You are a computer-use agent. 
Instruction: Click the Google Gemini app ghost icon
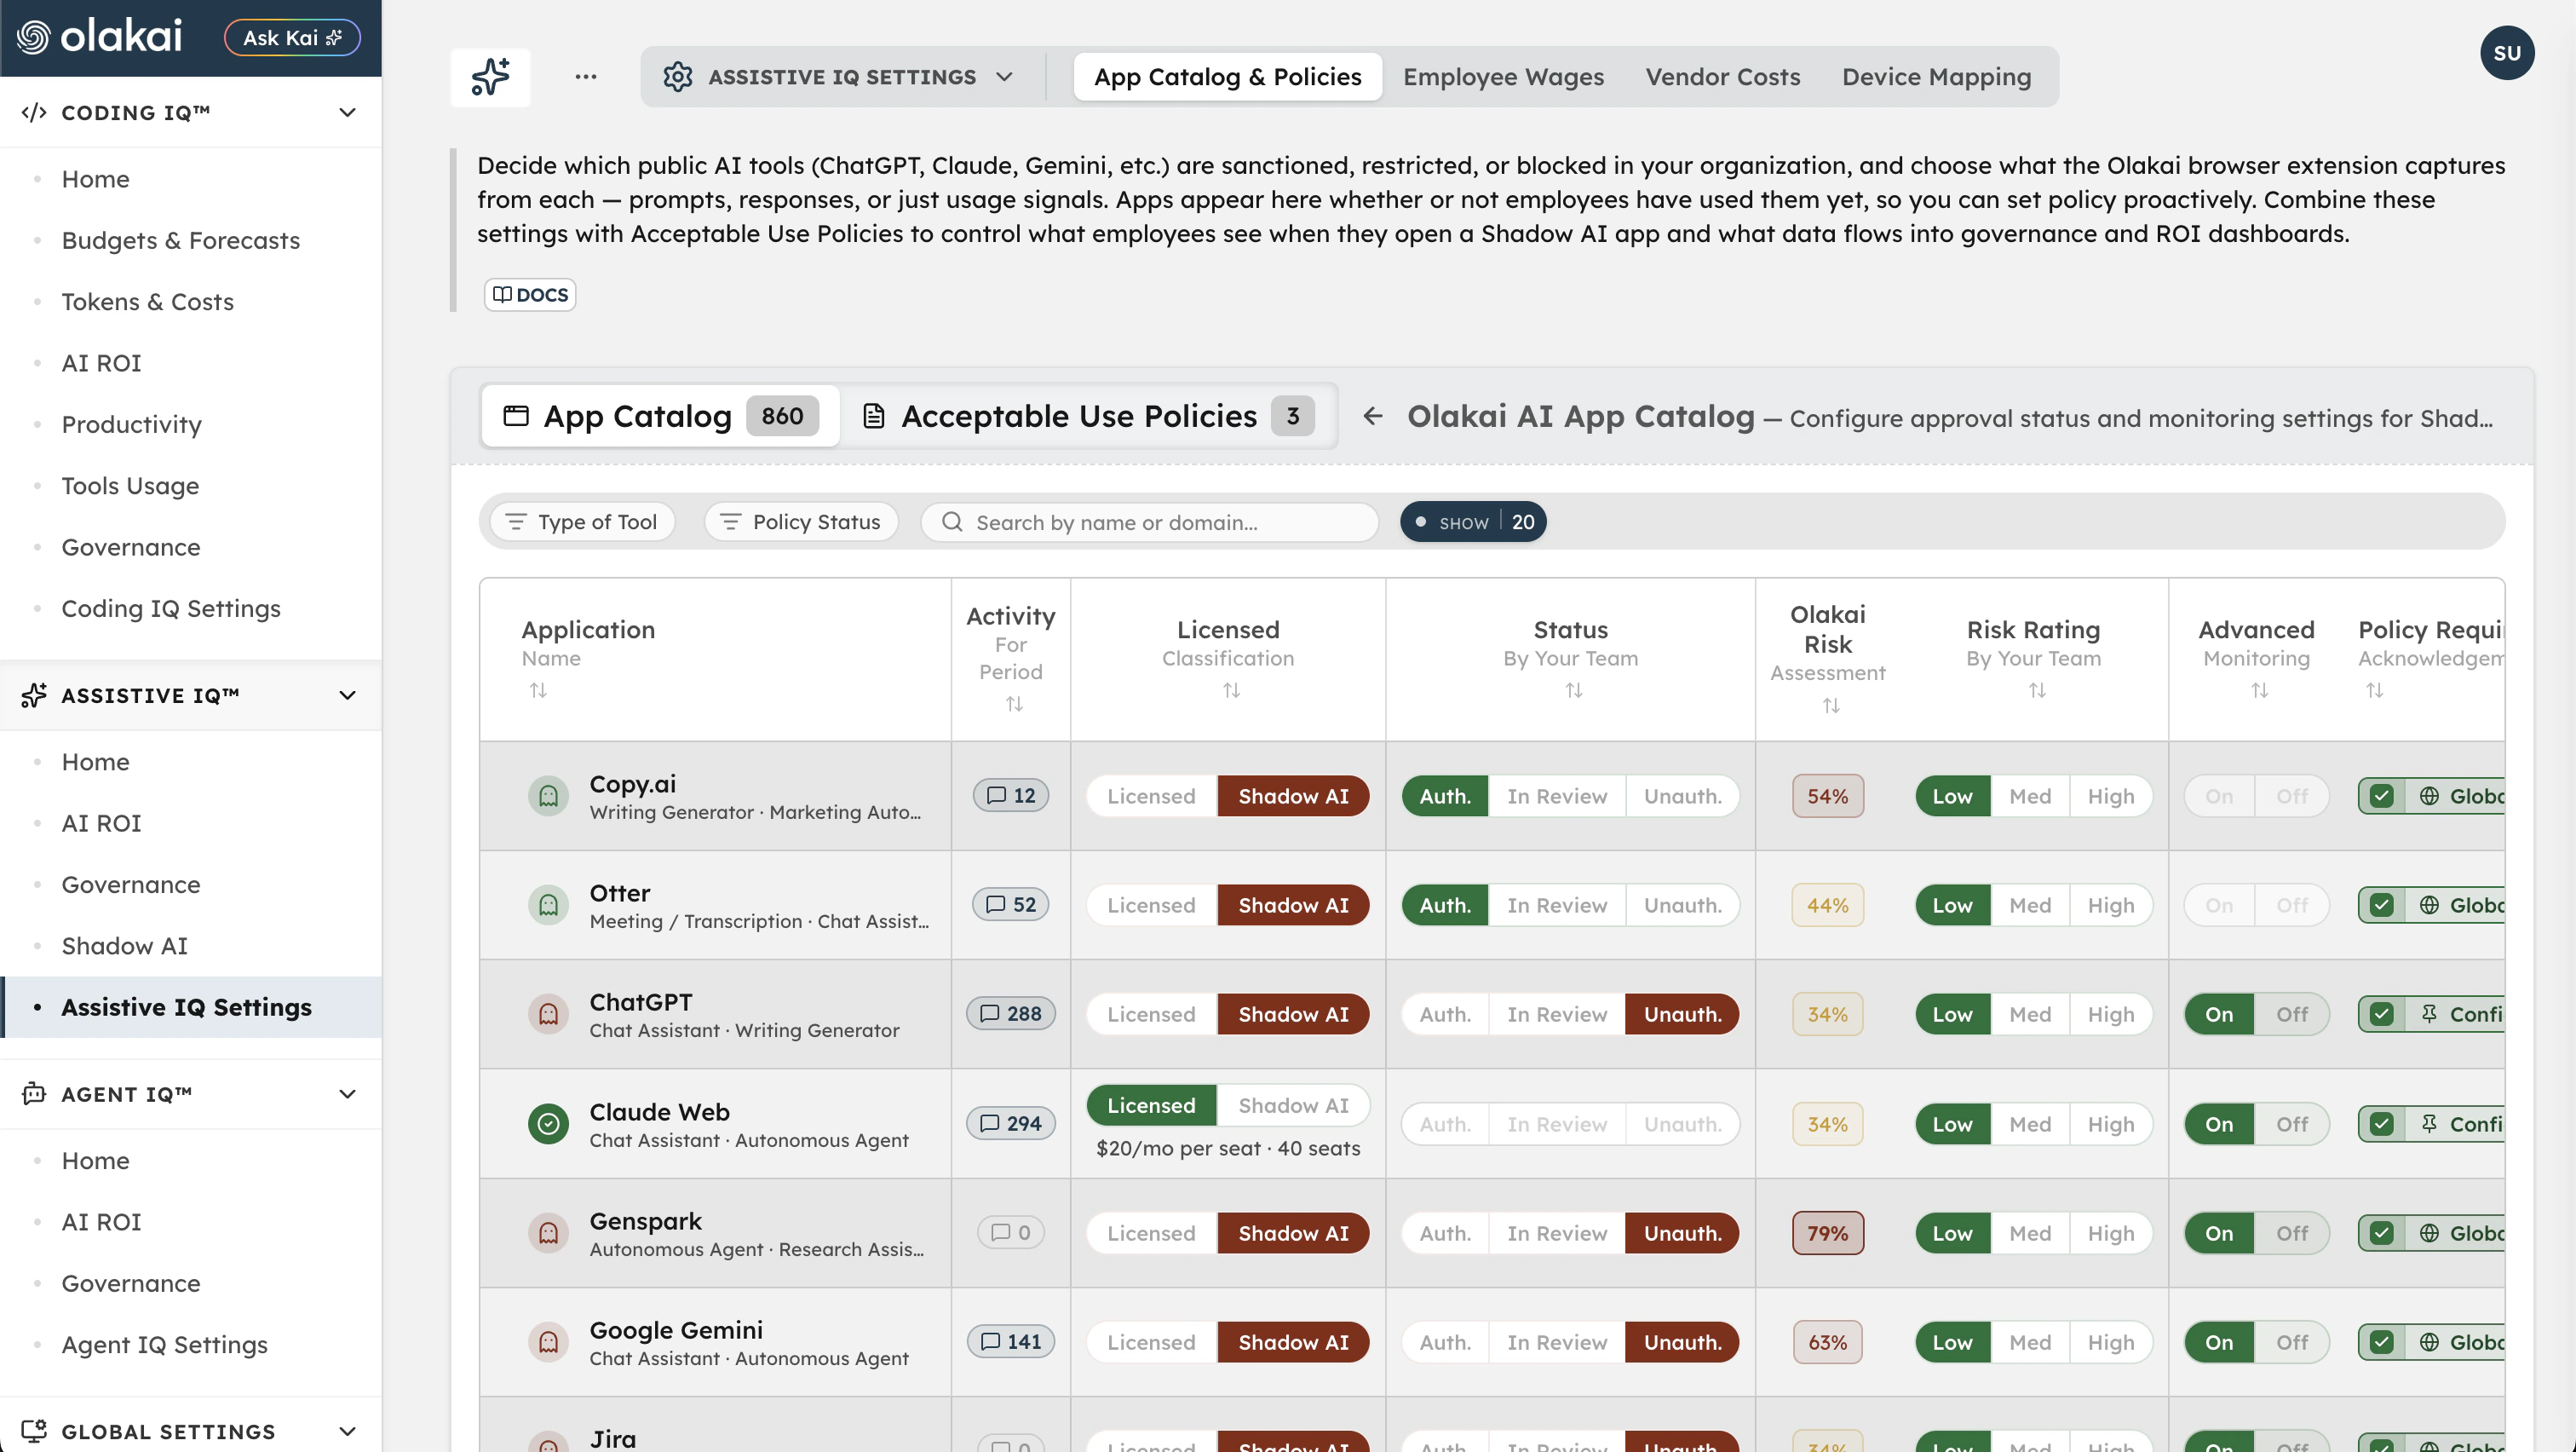tap(548, 1342)
